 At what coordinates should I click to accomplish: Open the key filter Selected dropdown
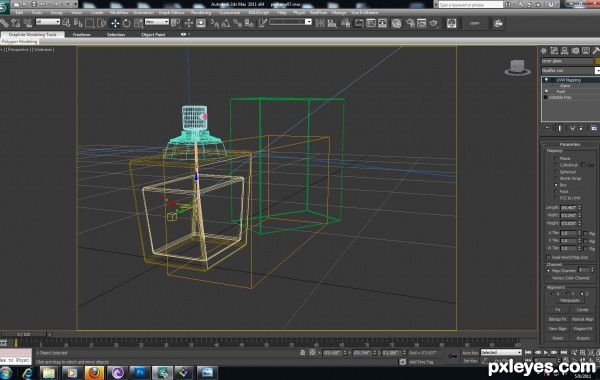point(501,352)
